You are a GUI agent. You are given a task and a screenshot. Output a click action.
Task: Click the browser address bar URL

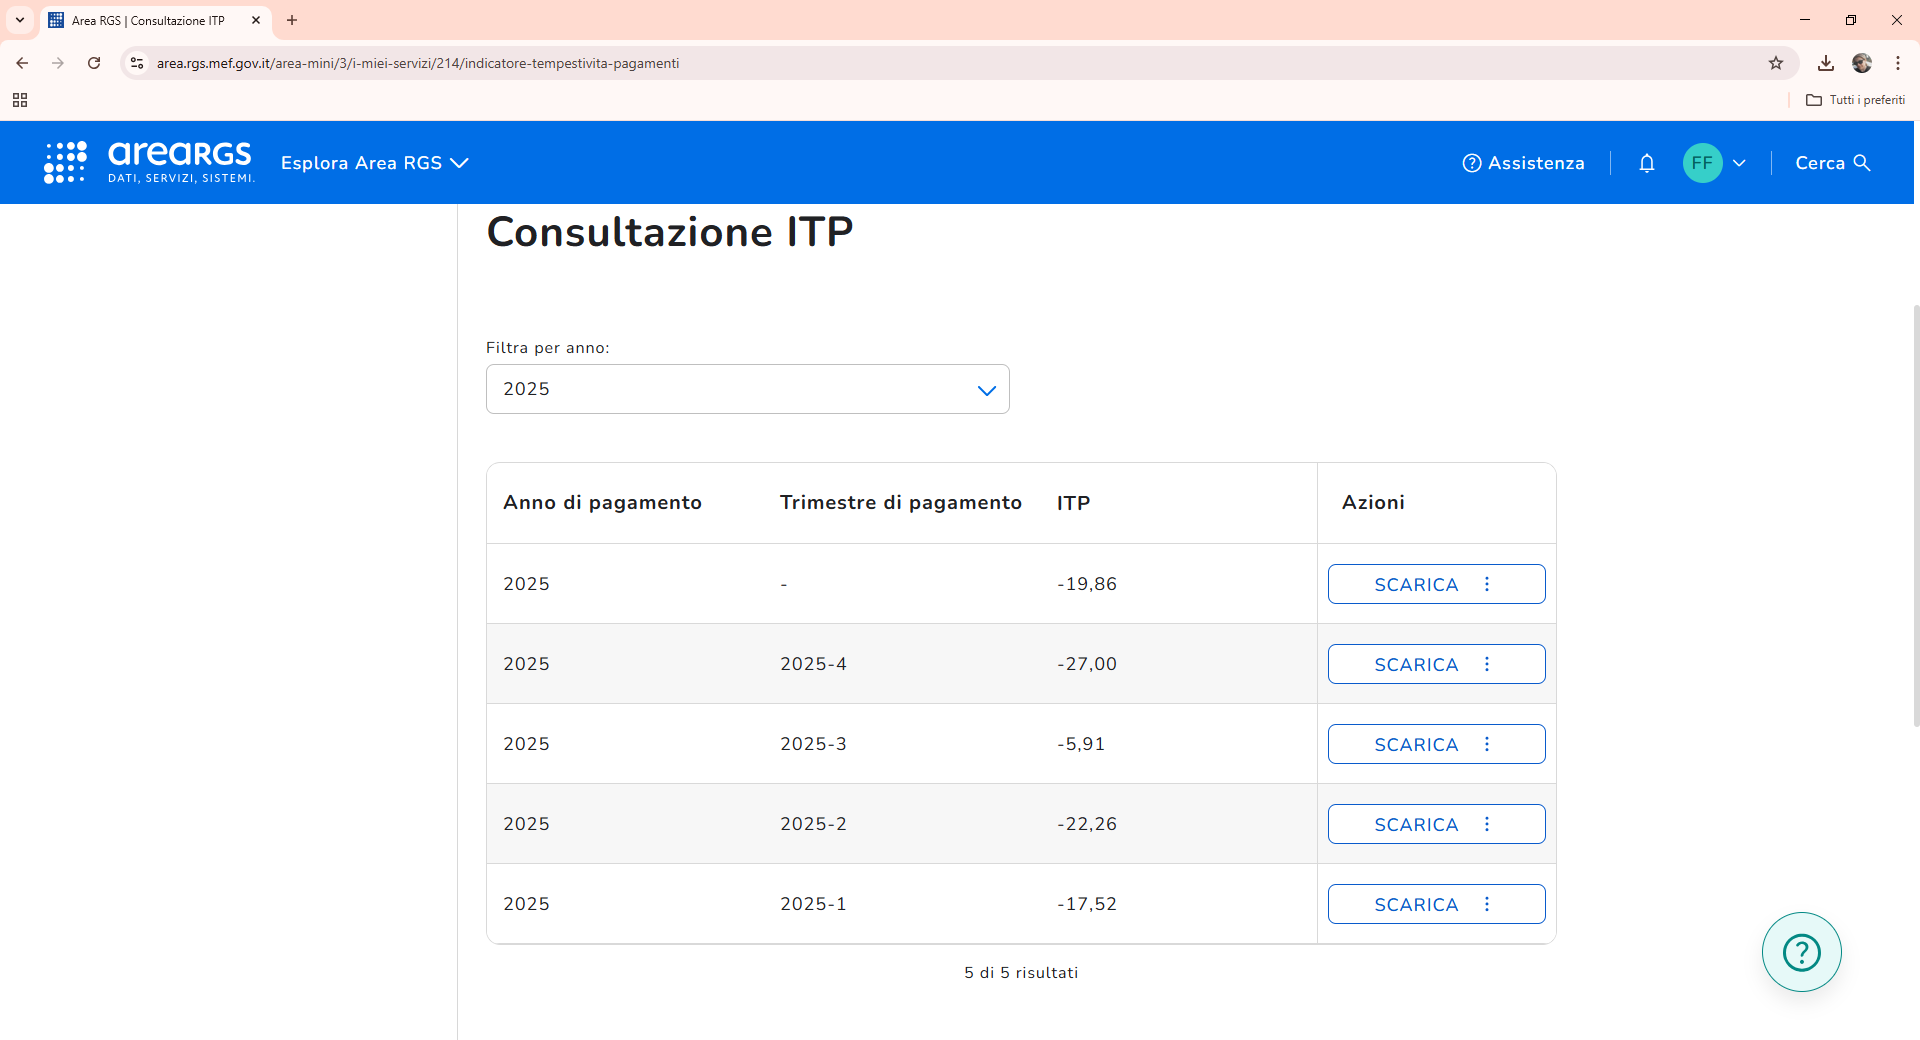pos(418,63)
